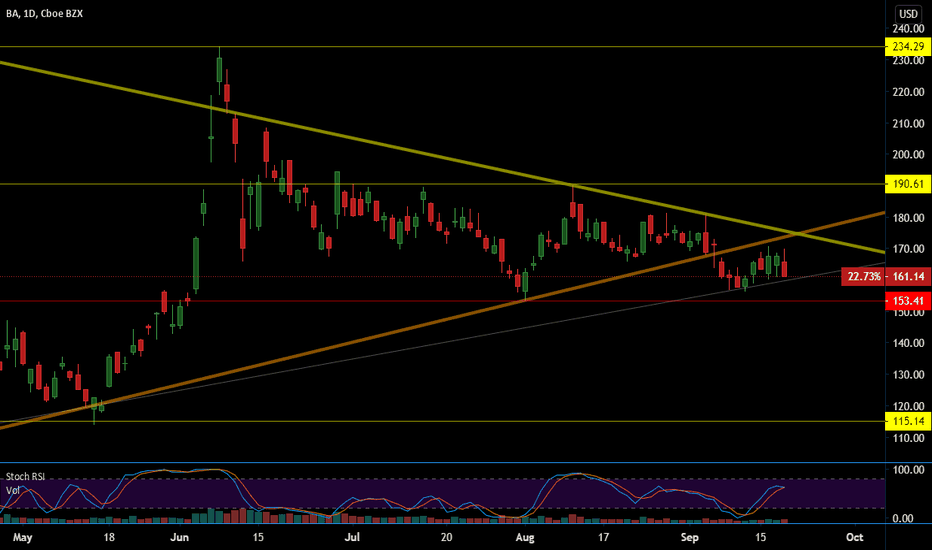Click the Vol indicator label

pyautogui.click(x=12, y=491)
